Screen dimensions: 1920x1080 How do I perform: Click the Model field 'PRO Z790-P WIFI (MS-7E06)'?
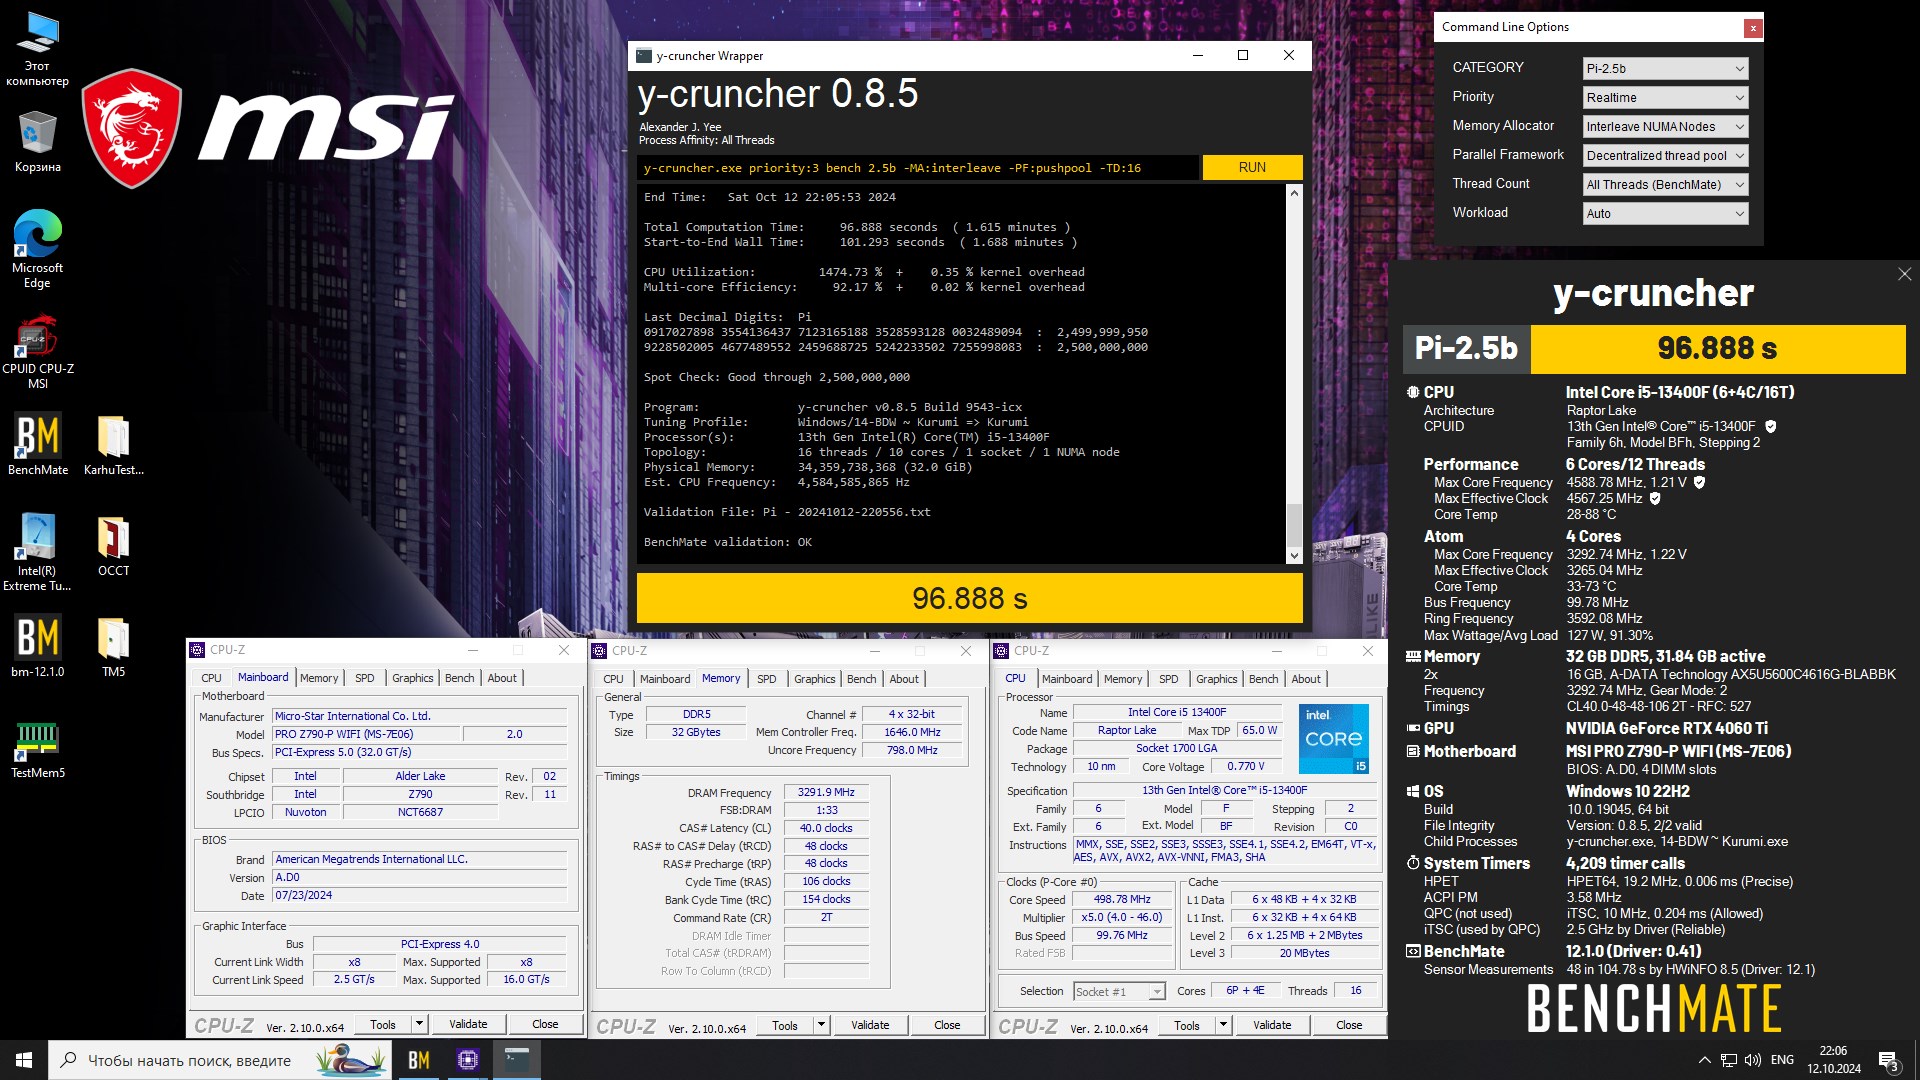[365, 734]
